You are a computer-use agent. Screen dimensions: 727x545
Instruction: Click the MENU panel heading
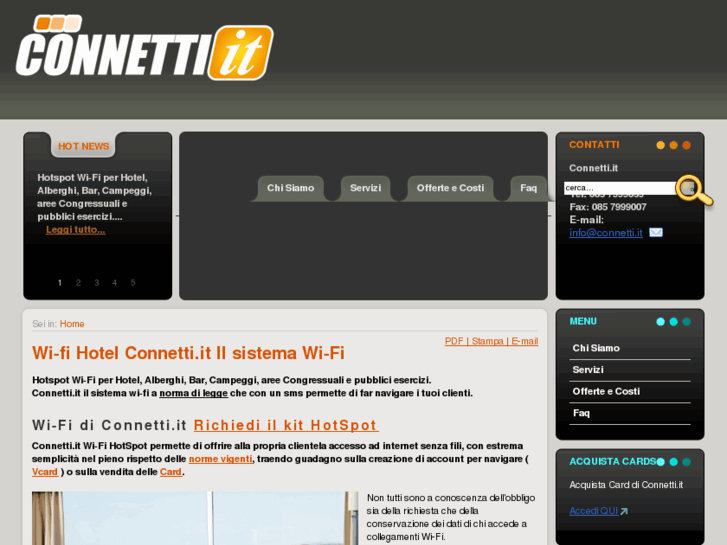tap(583, 321)
